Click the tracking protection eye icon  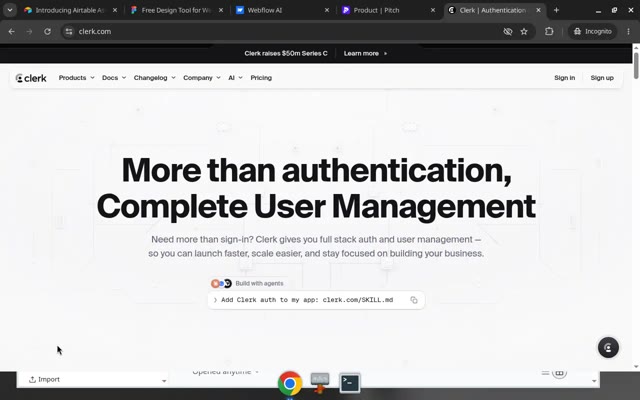(507, 31)
